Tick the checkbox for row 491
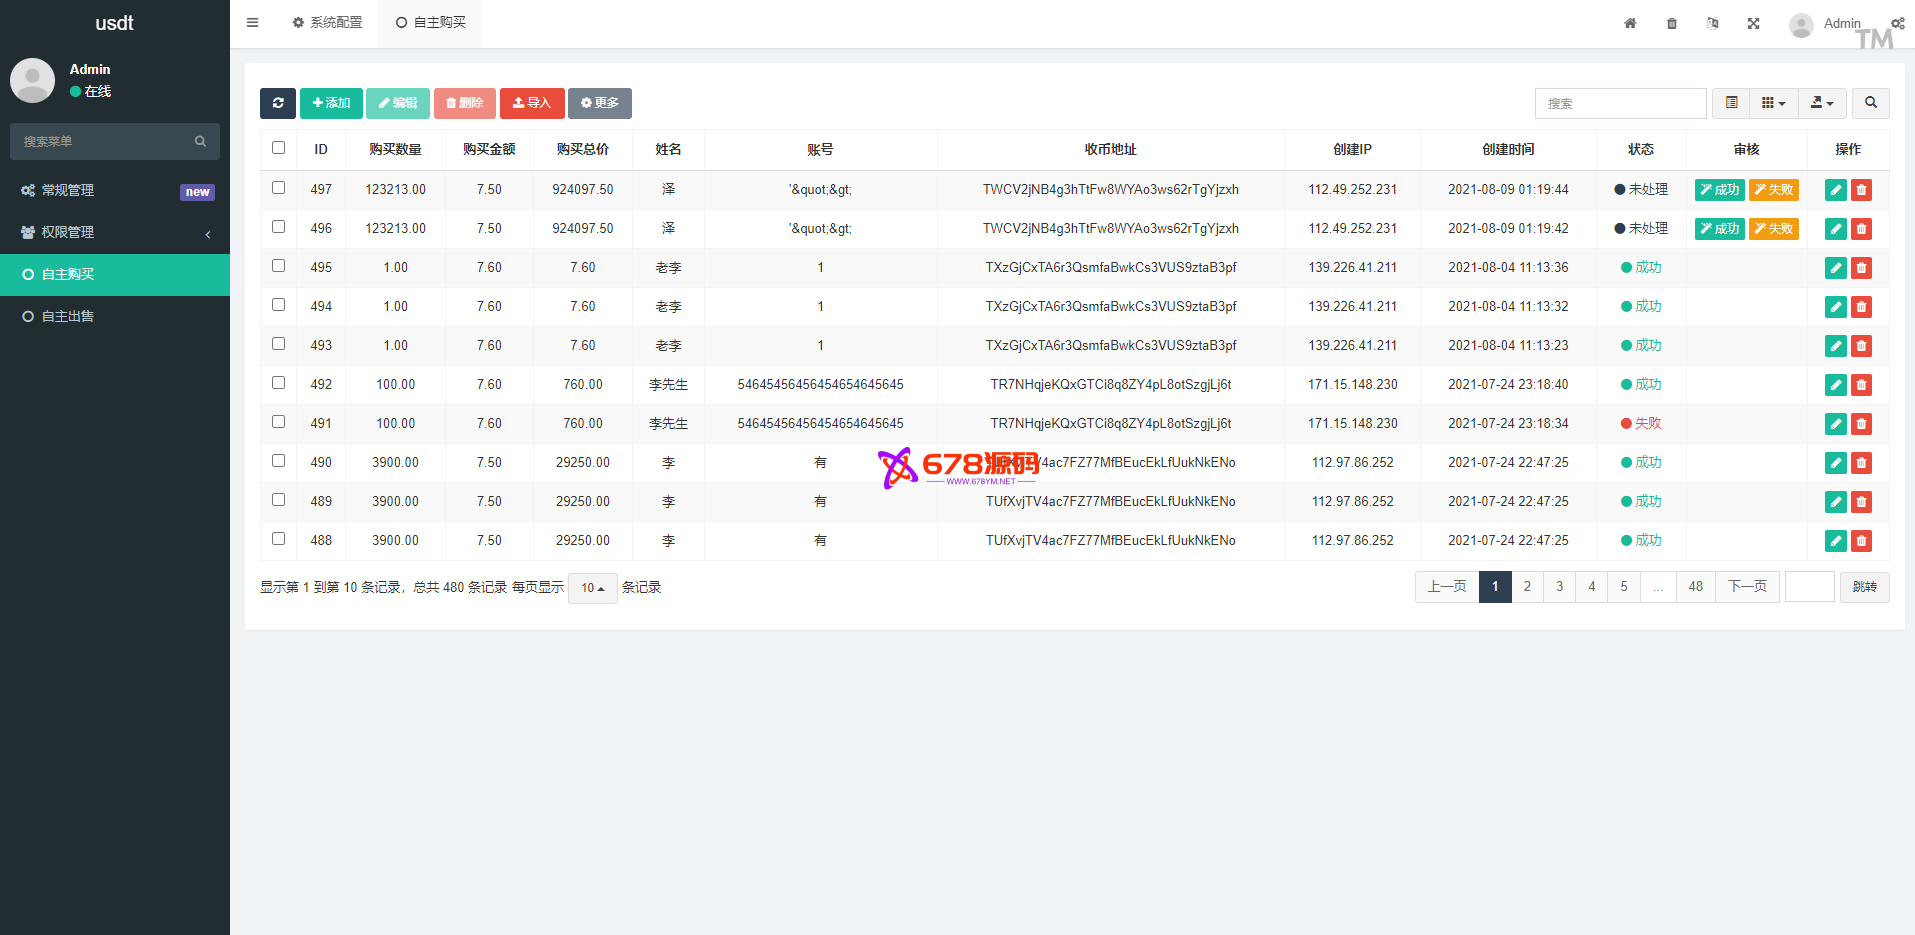Screen dimensions: 1915x935 [279, 422]
